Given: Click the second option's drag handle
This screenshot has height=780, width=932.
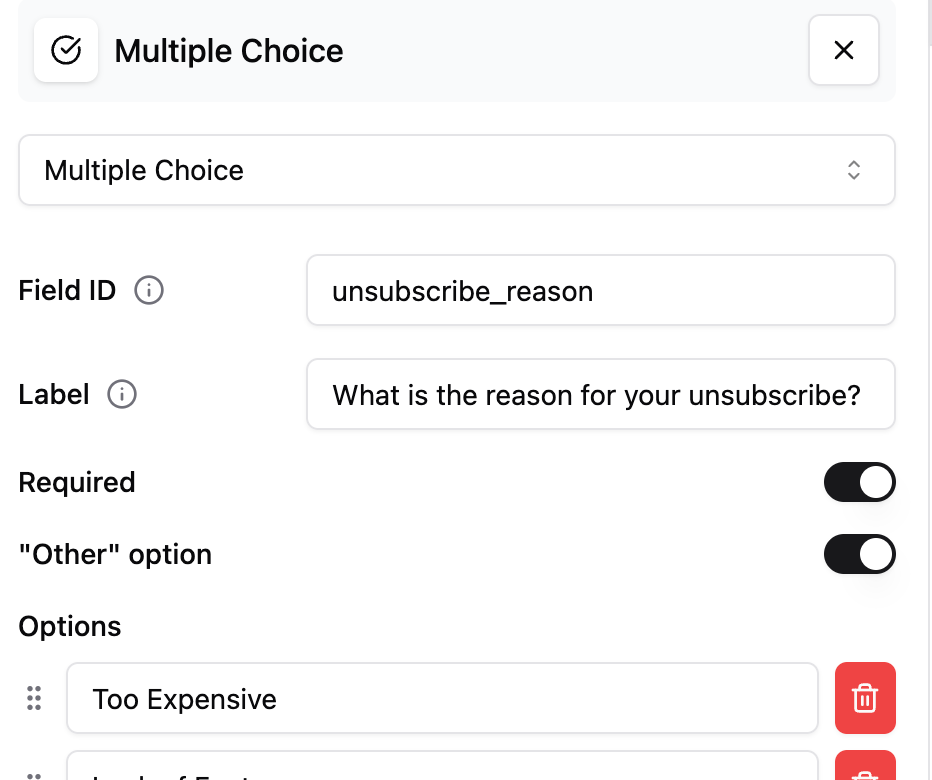Looking at the screenshot, I should pos(34,774).
